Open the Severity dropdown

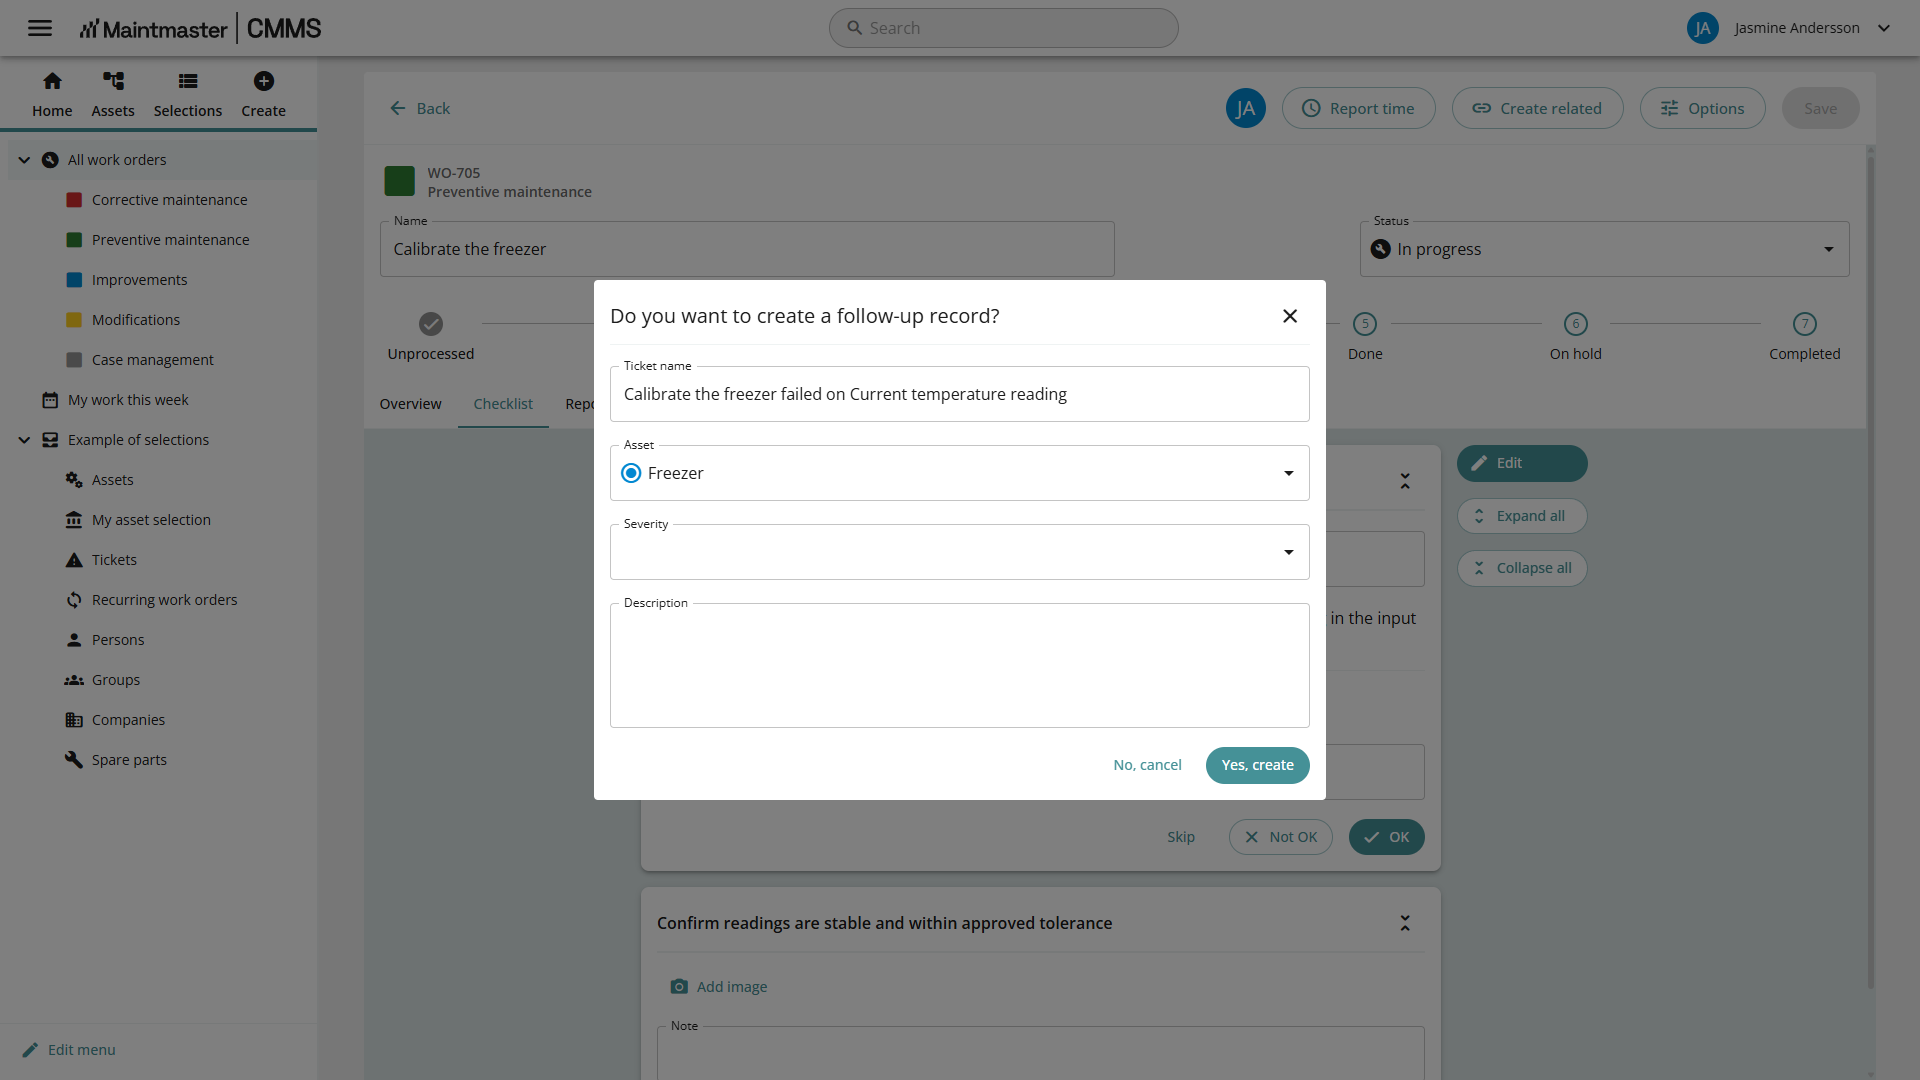click(x=959, y=552)
